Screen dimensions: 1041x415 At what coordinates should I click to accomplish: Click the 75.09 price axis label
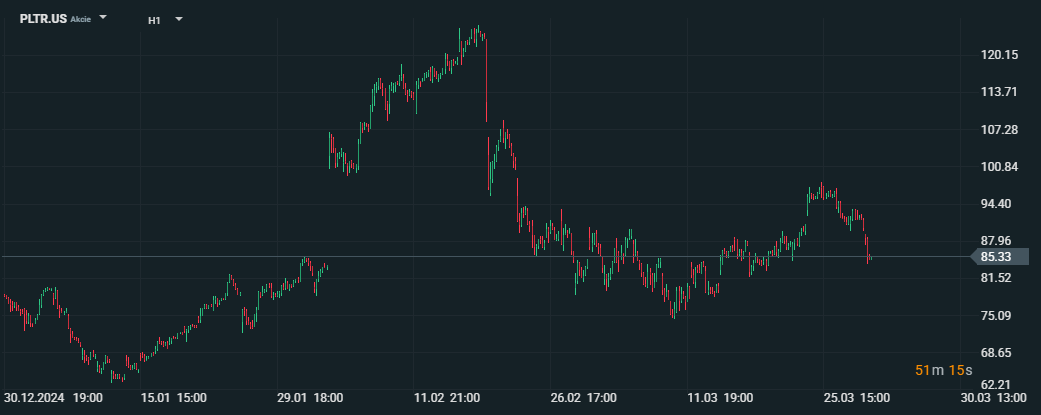[999, 315]
